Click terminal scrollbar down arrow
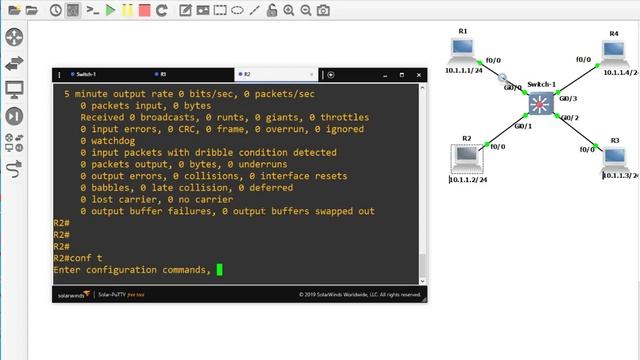The width and height of the screenshot is (640, 360). tap(422, 281)
